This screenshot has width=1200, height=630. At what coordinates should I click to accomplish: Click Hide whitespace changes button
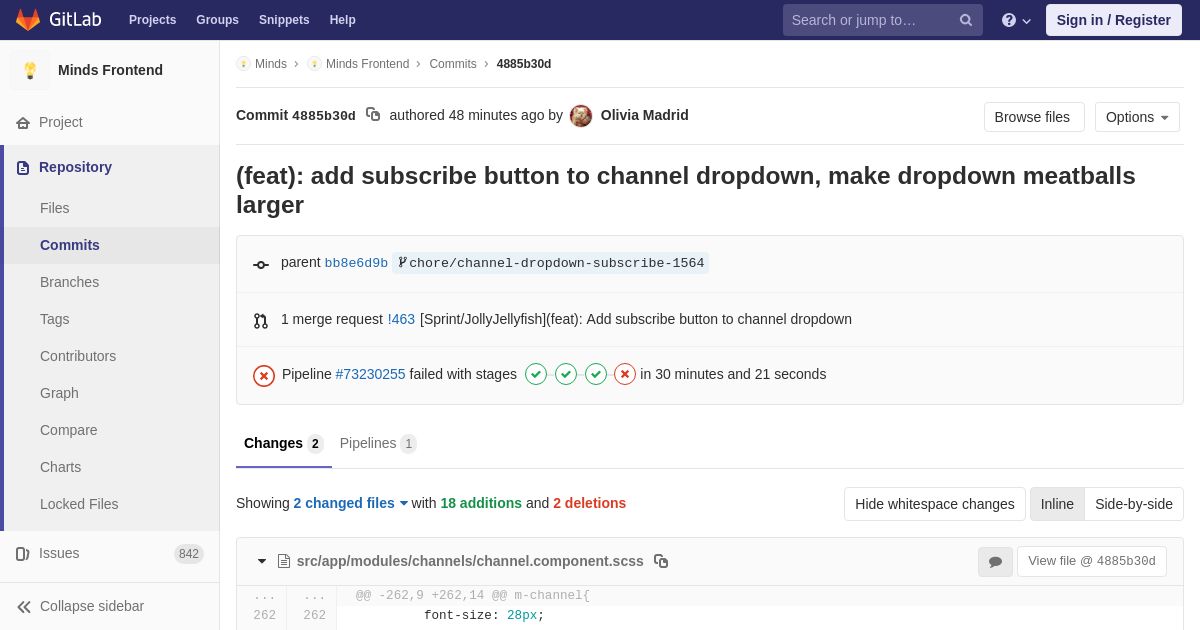[935, 504]
